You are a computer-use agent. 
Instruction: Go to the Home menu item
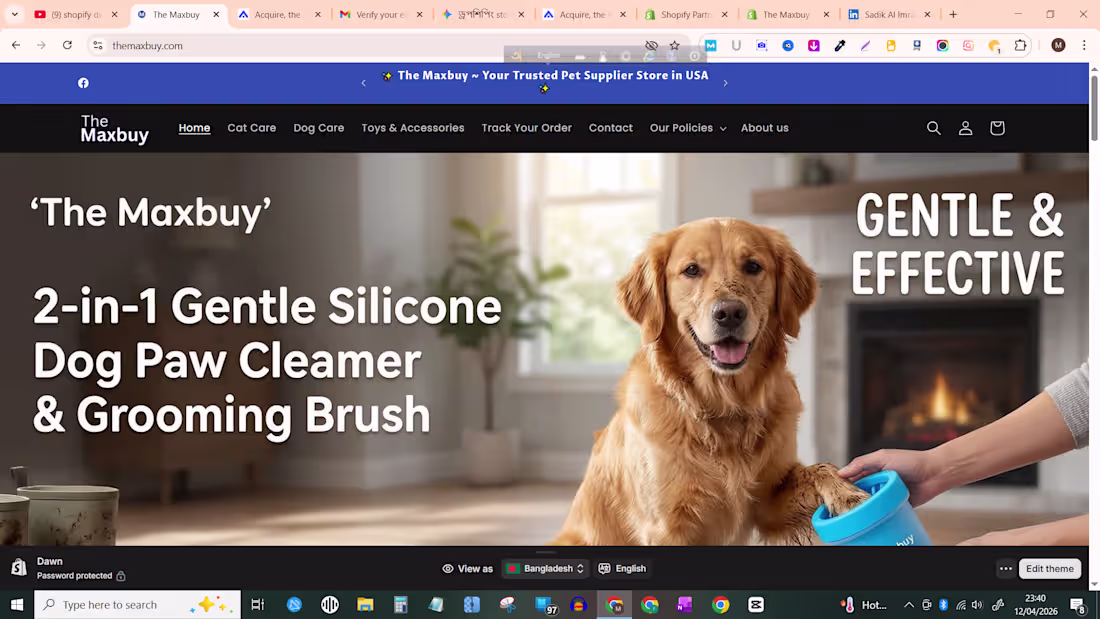point(194,128)
